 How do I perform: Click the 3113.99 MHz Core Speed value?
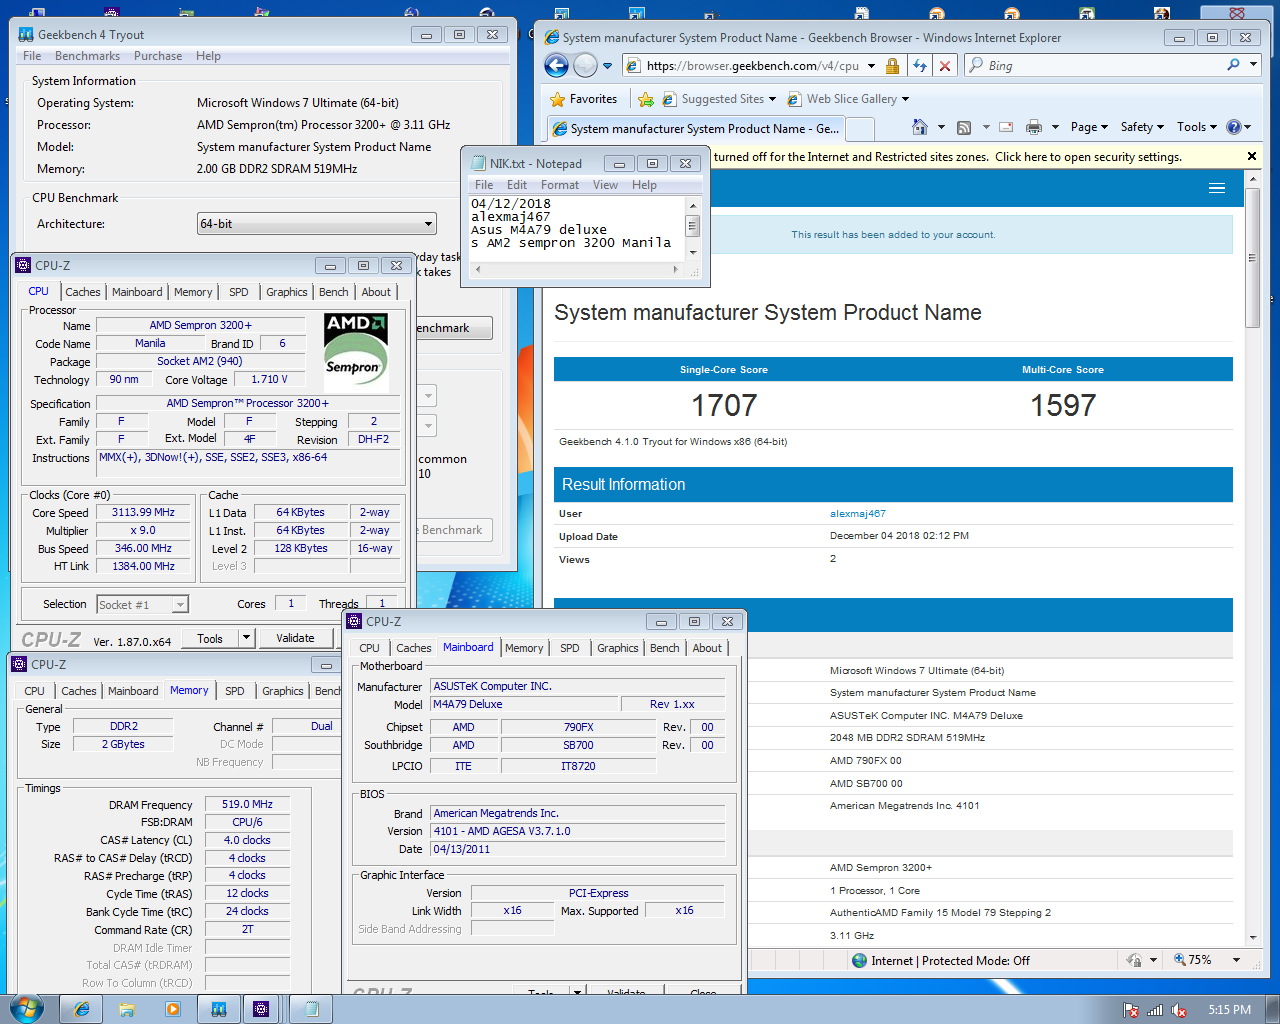point(144,512)
